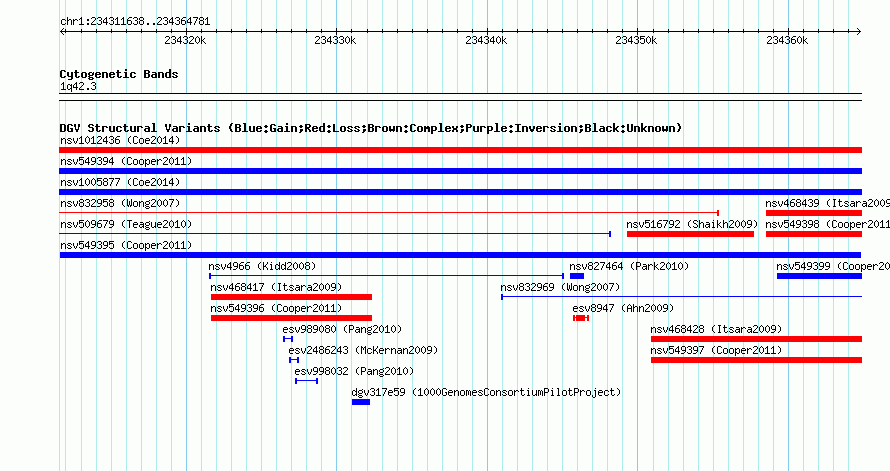
Task: Click the nsv1012436 (Coe2014) label
Action: point(120,140)
